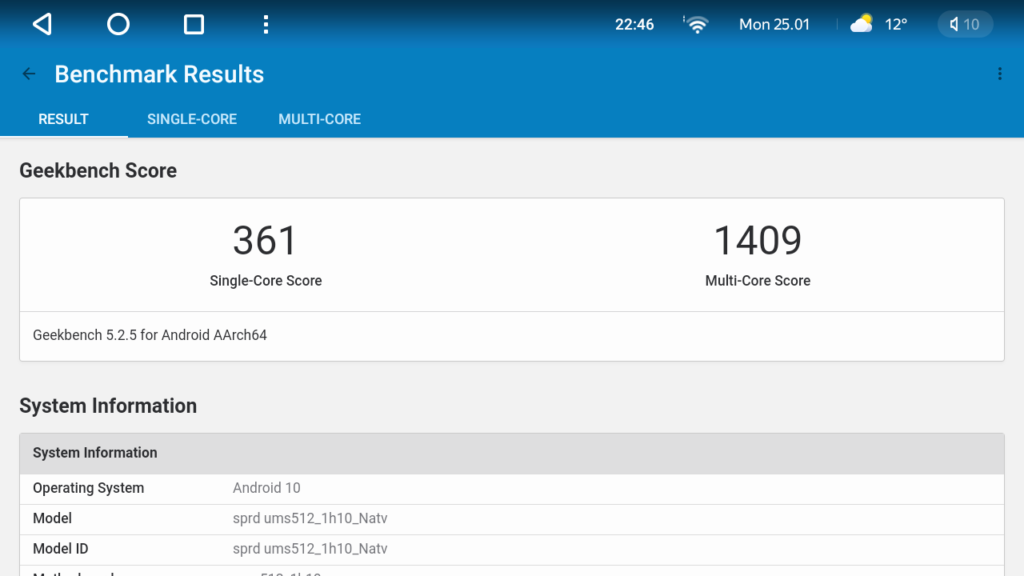Tap the 22:46 clock in status bar
This screenshot has width=1024, height=576.
(634, 25)
